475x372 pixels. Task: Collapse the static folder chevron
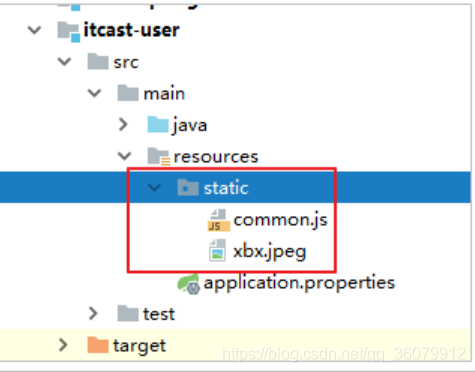[x=155, y=187]
